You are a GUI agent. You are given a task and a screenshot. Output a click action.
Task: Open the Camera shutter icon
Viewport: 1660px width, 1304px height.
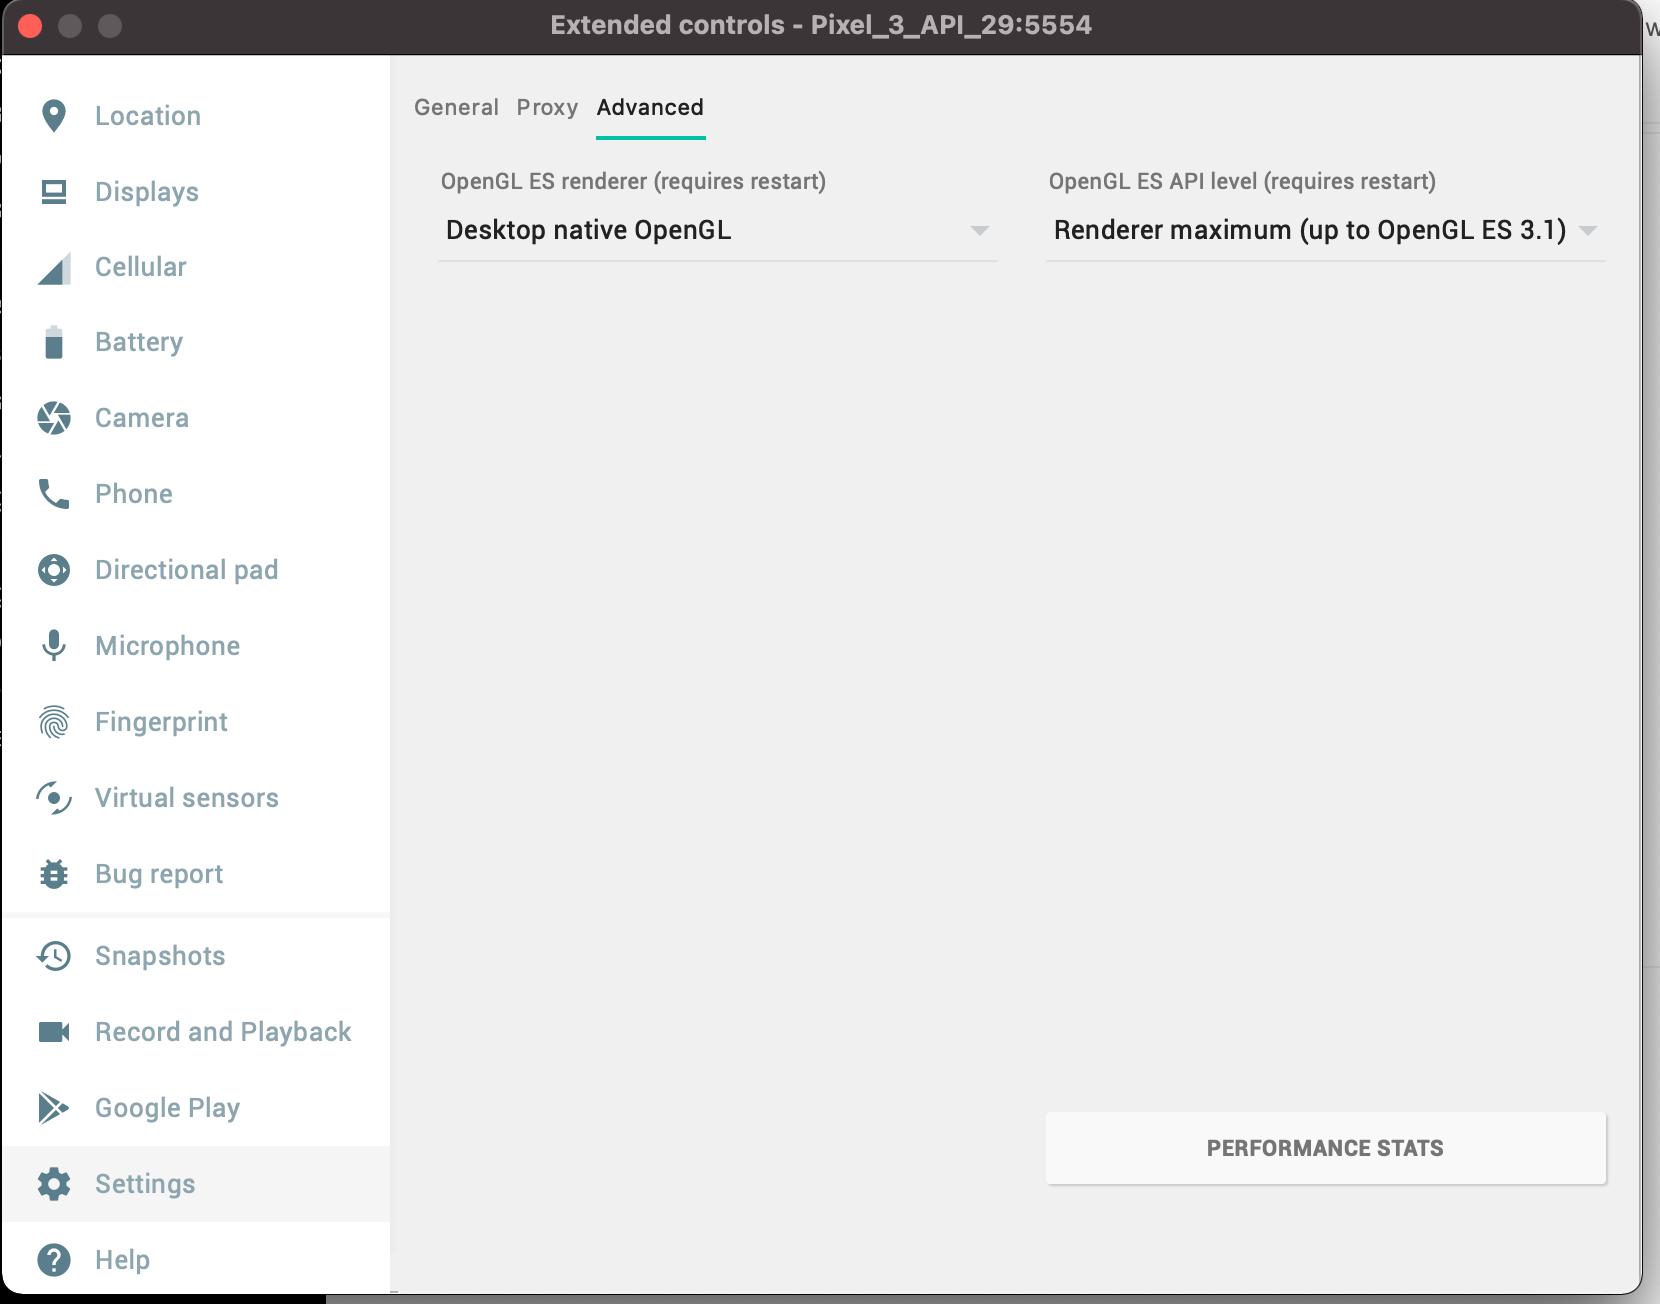53,418
